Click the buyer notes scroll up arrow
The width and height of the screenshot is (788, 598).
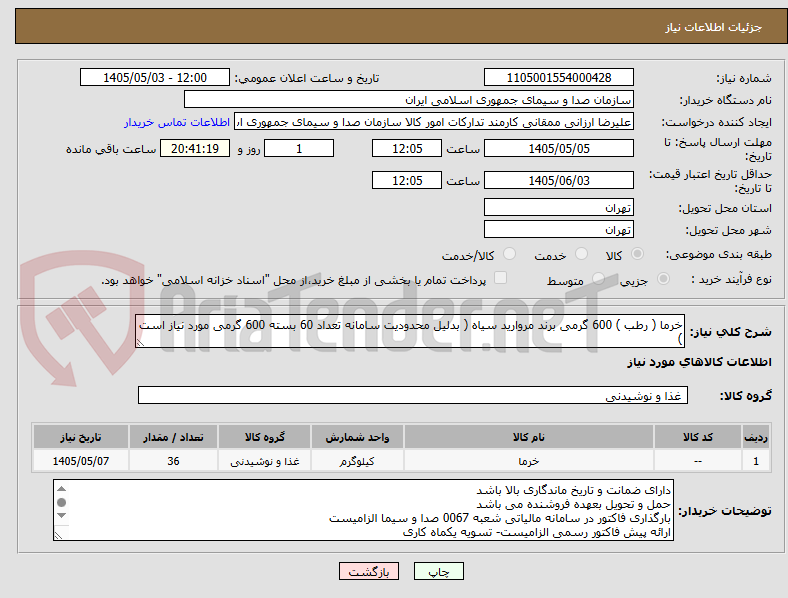(x=61, y=488)
